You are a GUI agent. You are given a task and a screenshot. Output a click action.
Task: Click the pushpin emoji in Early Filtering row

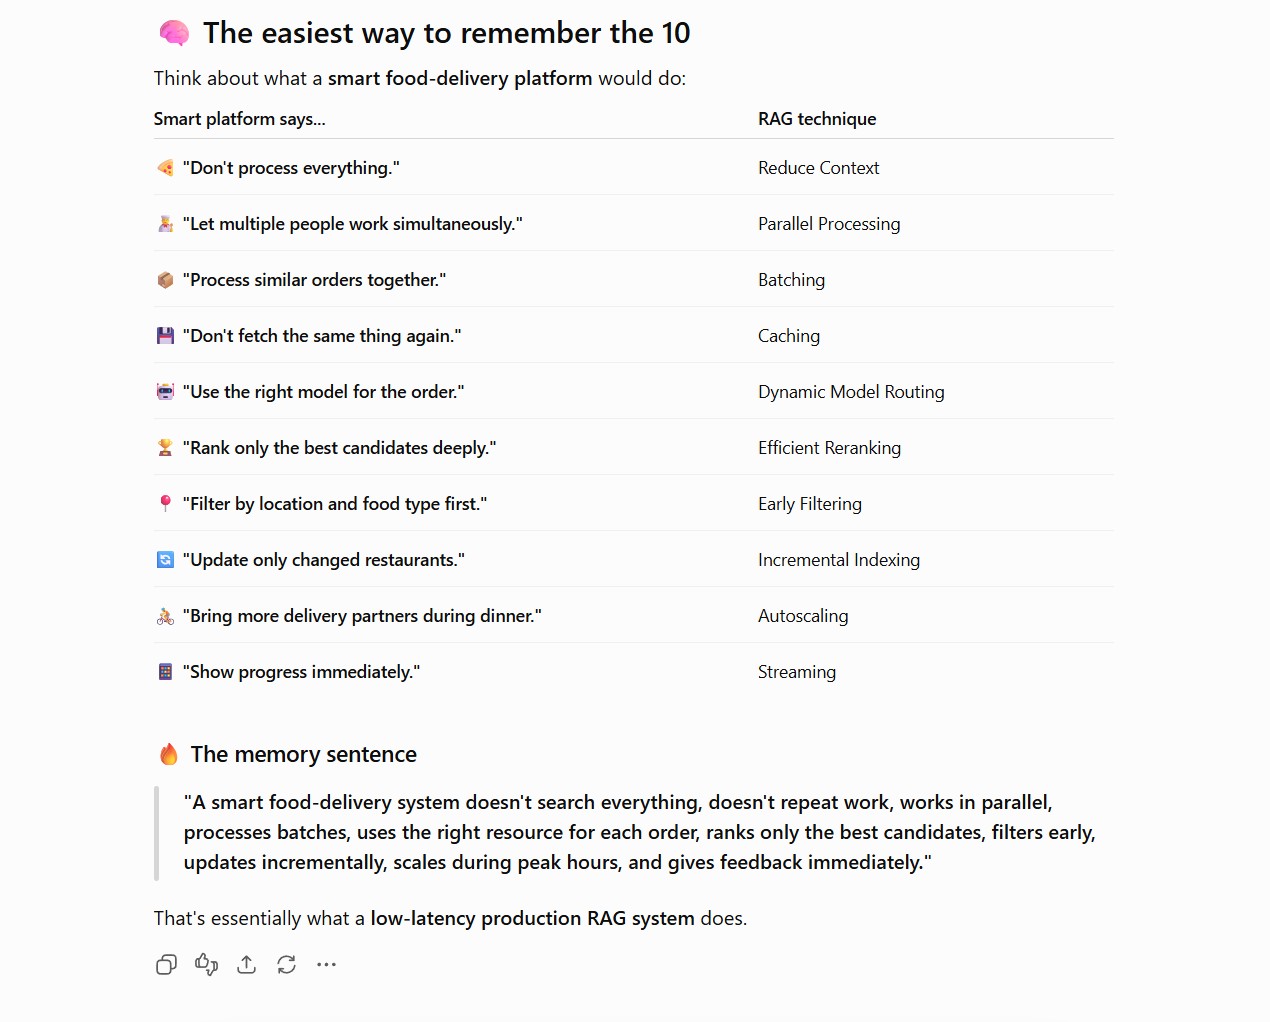(166, 504)
